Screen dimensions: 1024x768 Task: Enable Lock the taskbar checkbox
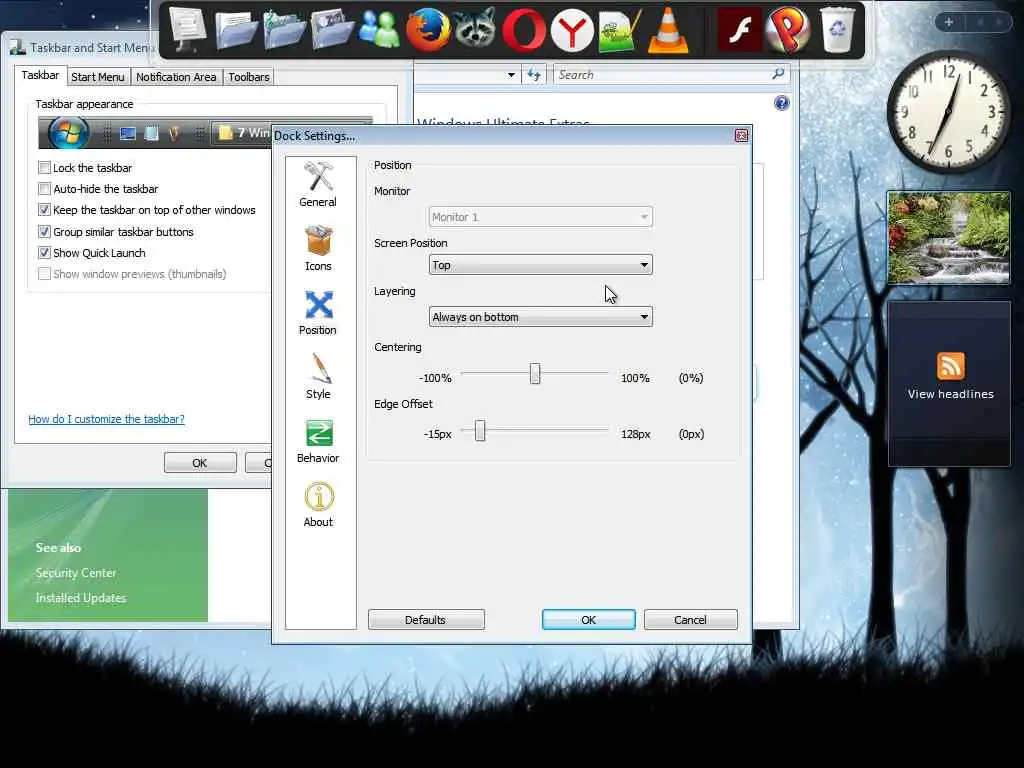click(x=44, y=168)
